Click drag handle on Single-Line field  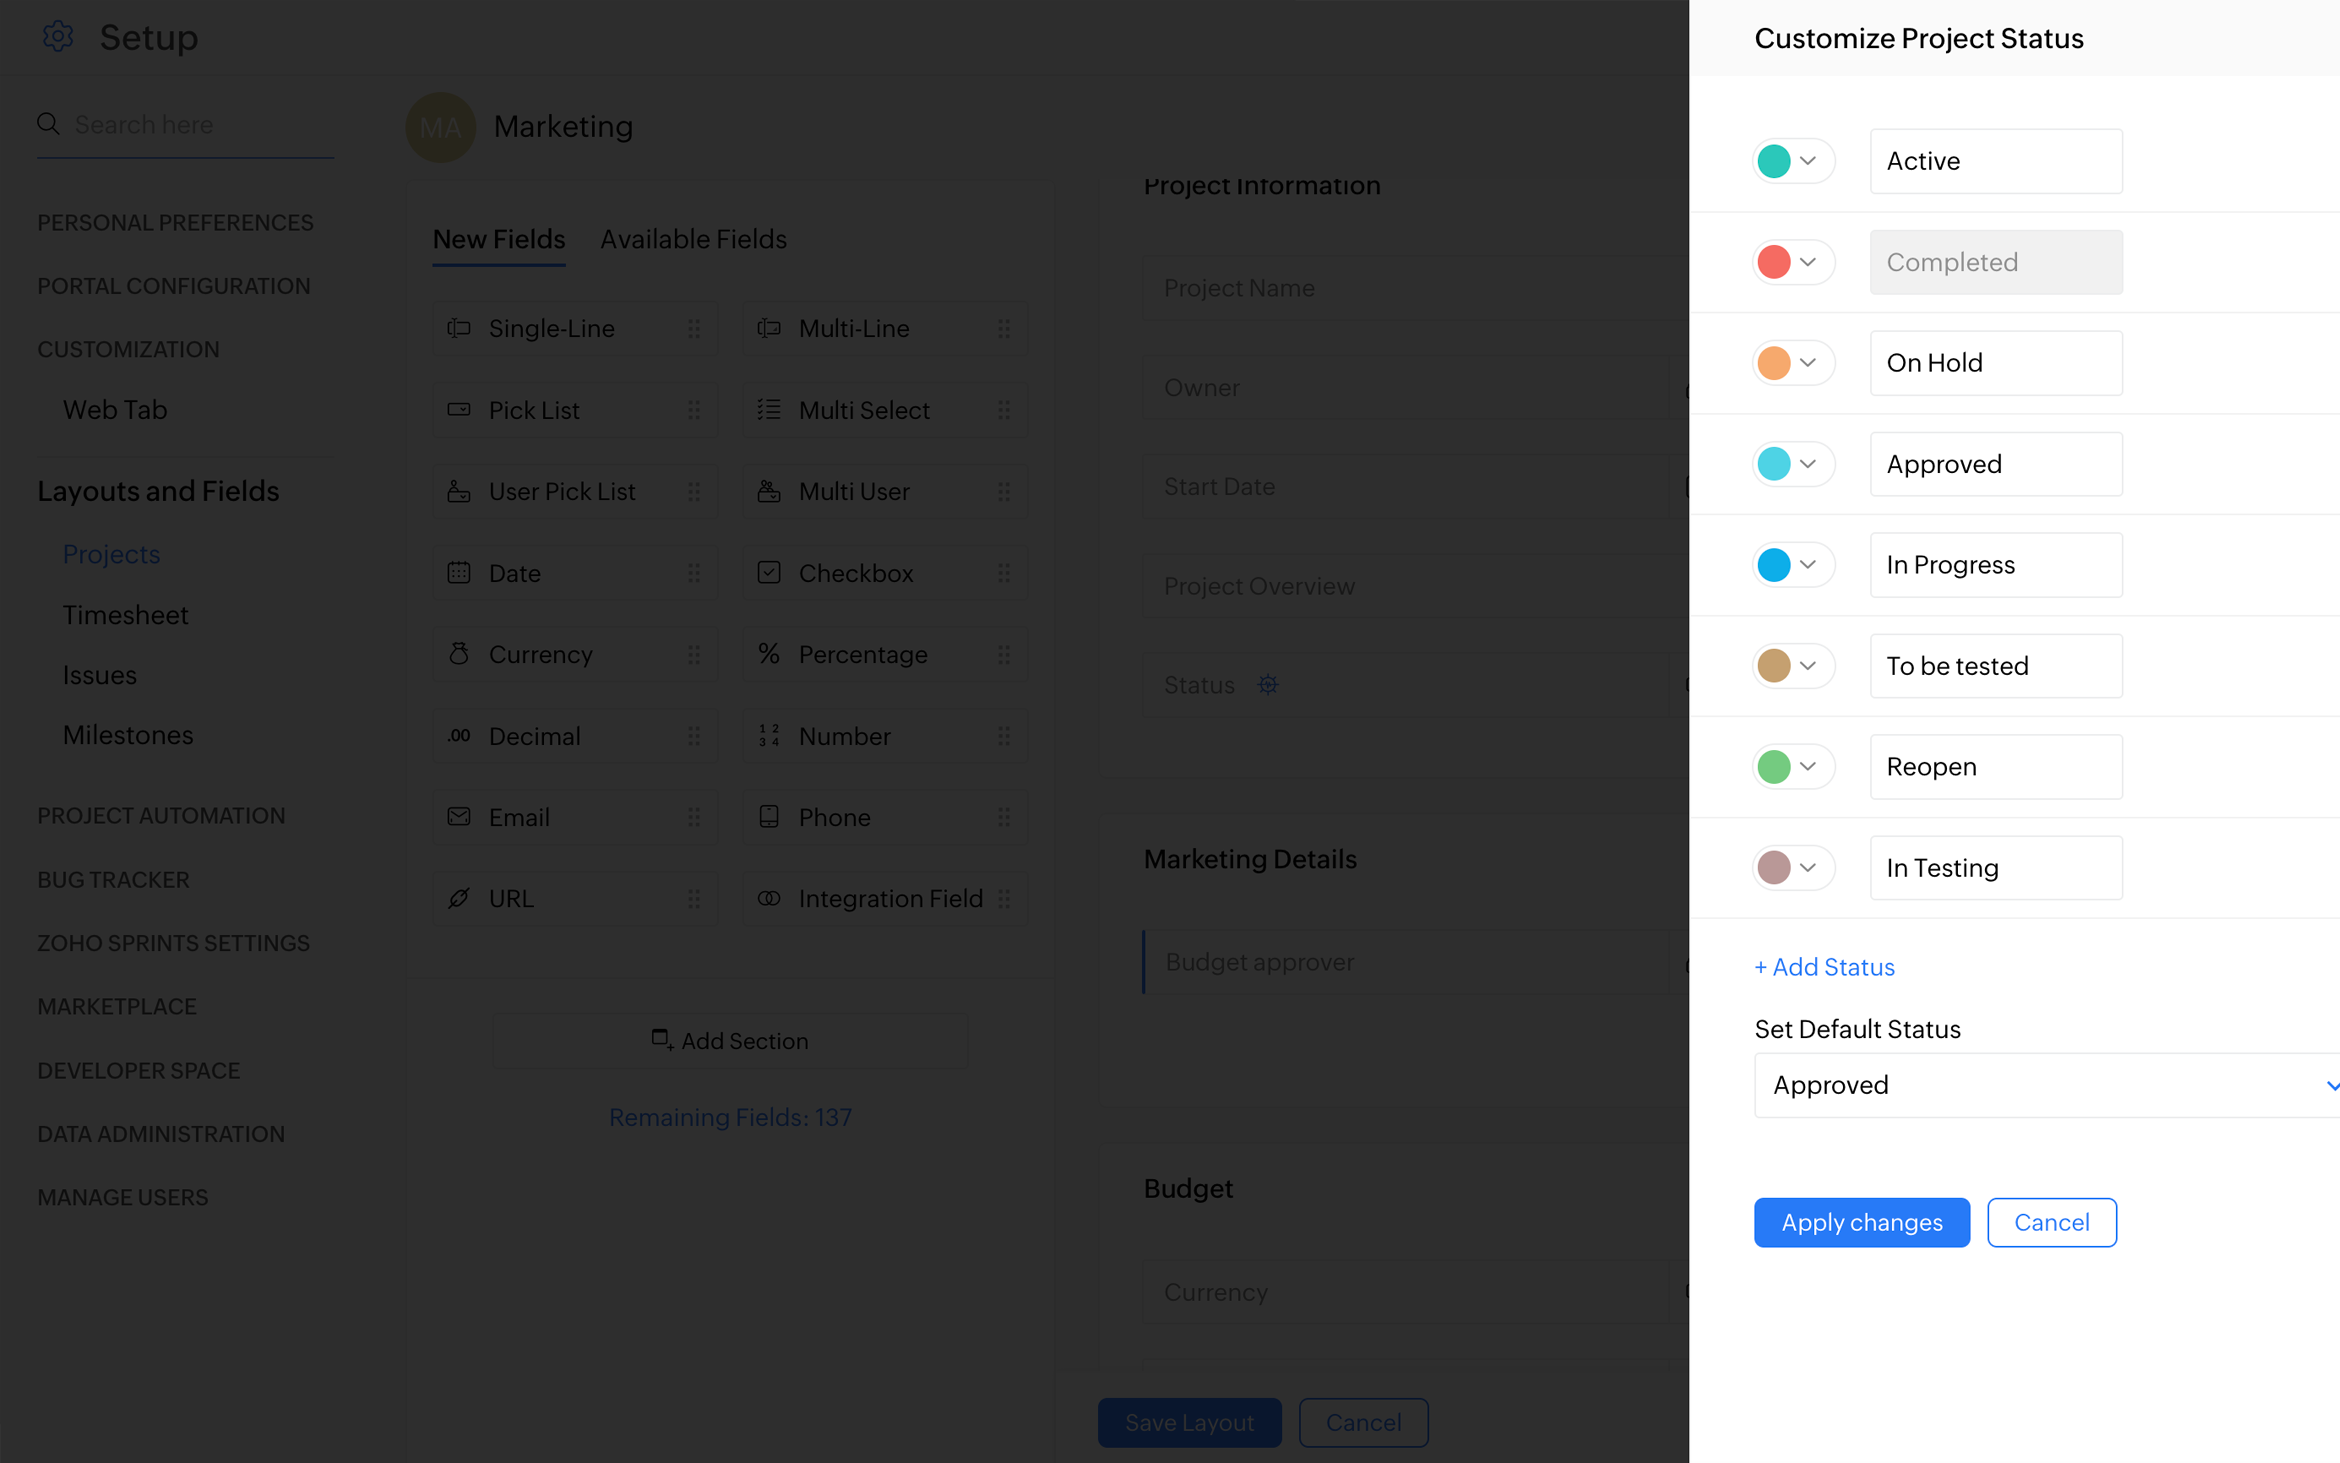coord(694,328)
